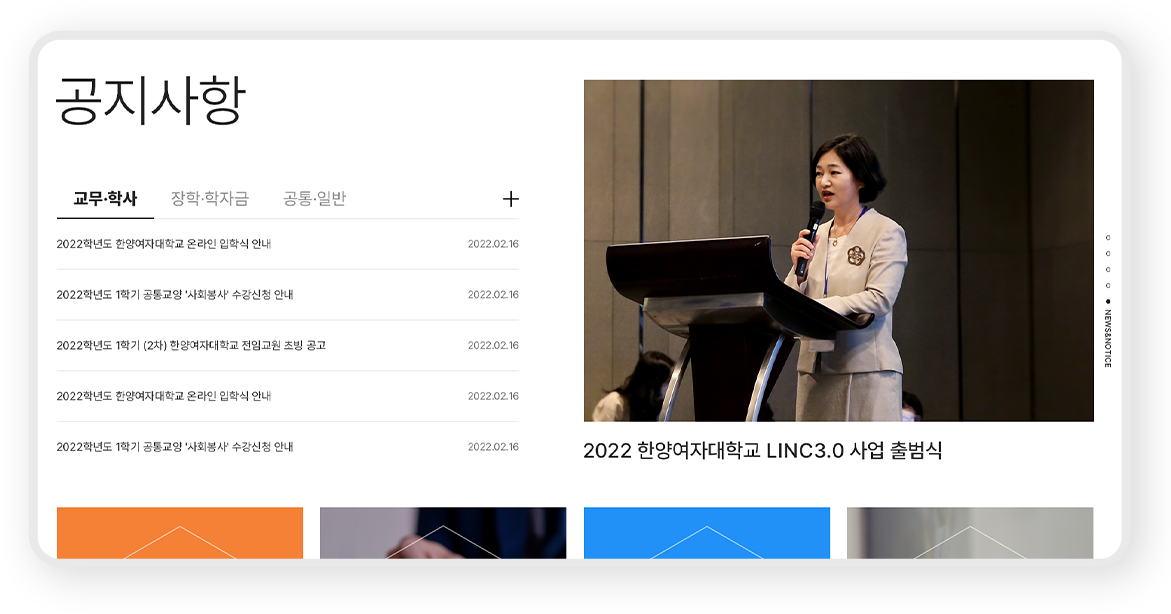Open the blue banner card
The width and height of the screenshot is (1171, 614).
click(x=706, y=533)
